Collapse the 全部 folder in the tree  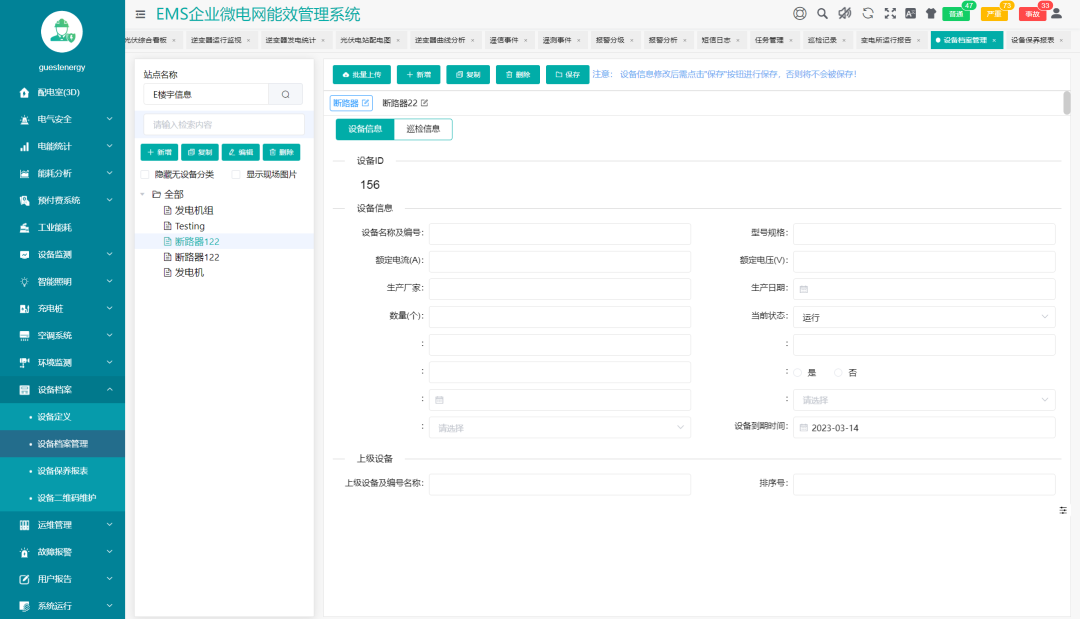143,194
